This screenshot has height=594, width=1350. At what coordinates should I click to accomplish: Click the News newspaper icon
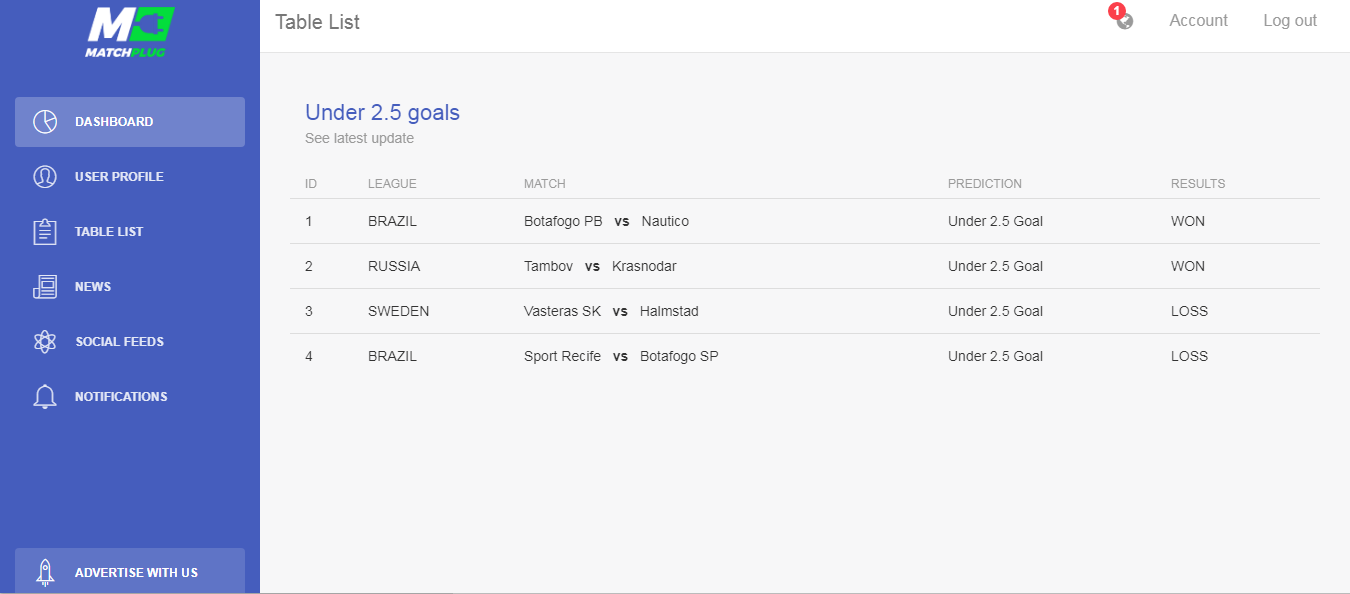click(x=45, y=287)
